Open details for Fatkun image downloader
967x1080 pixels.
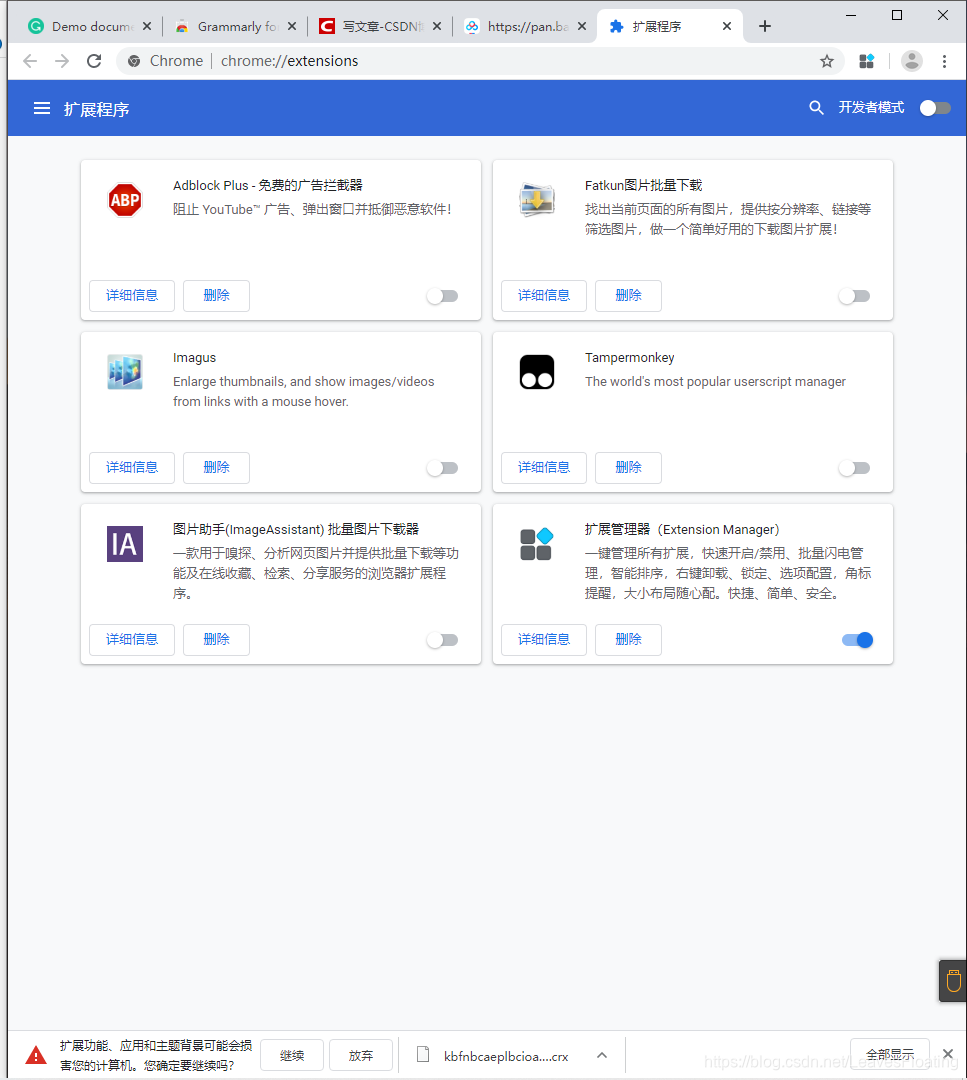click(x=543, y=295)
